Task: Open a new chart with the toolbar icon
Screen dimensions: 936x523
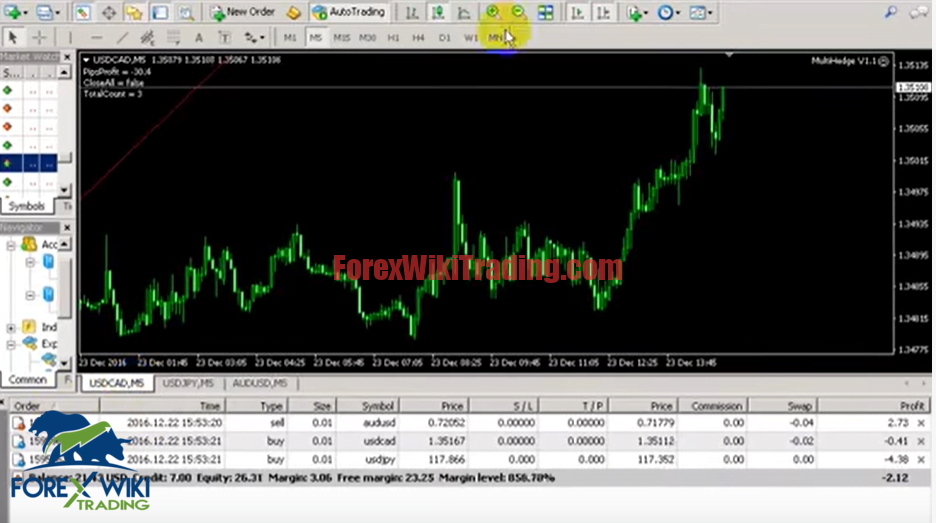Action: pos(11,12)
